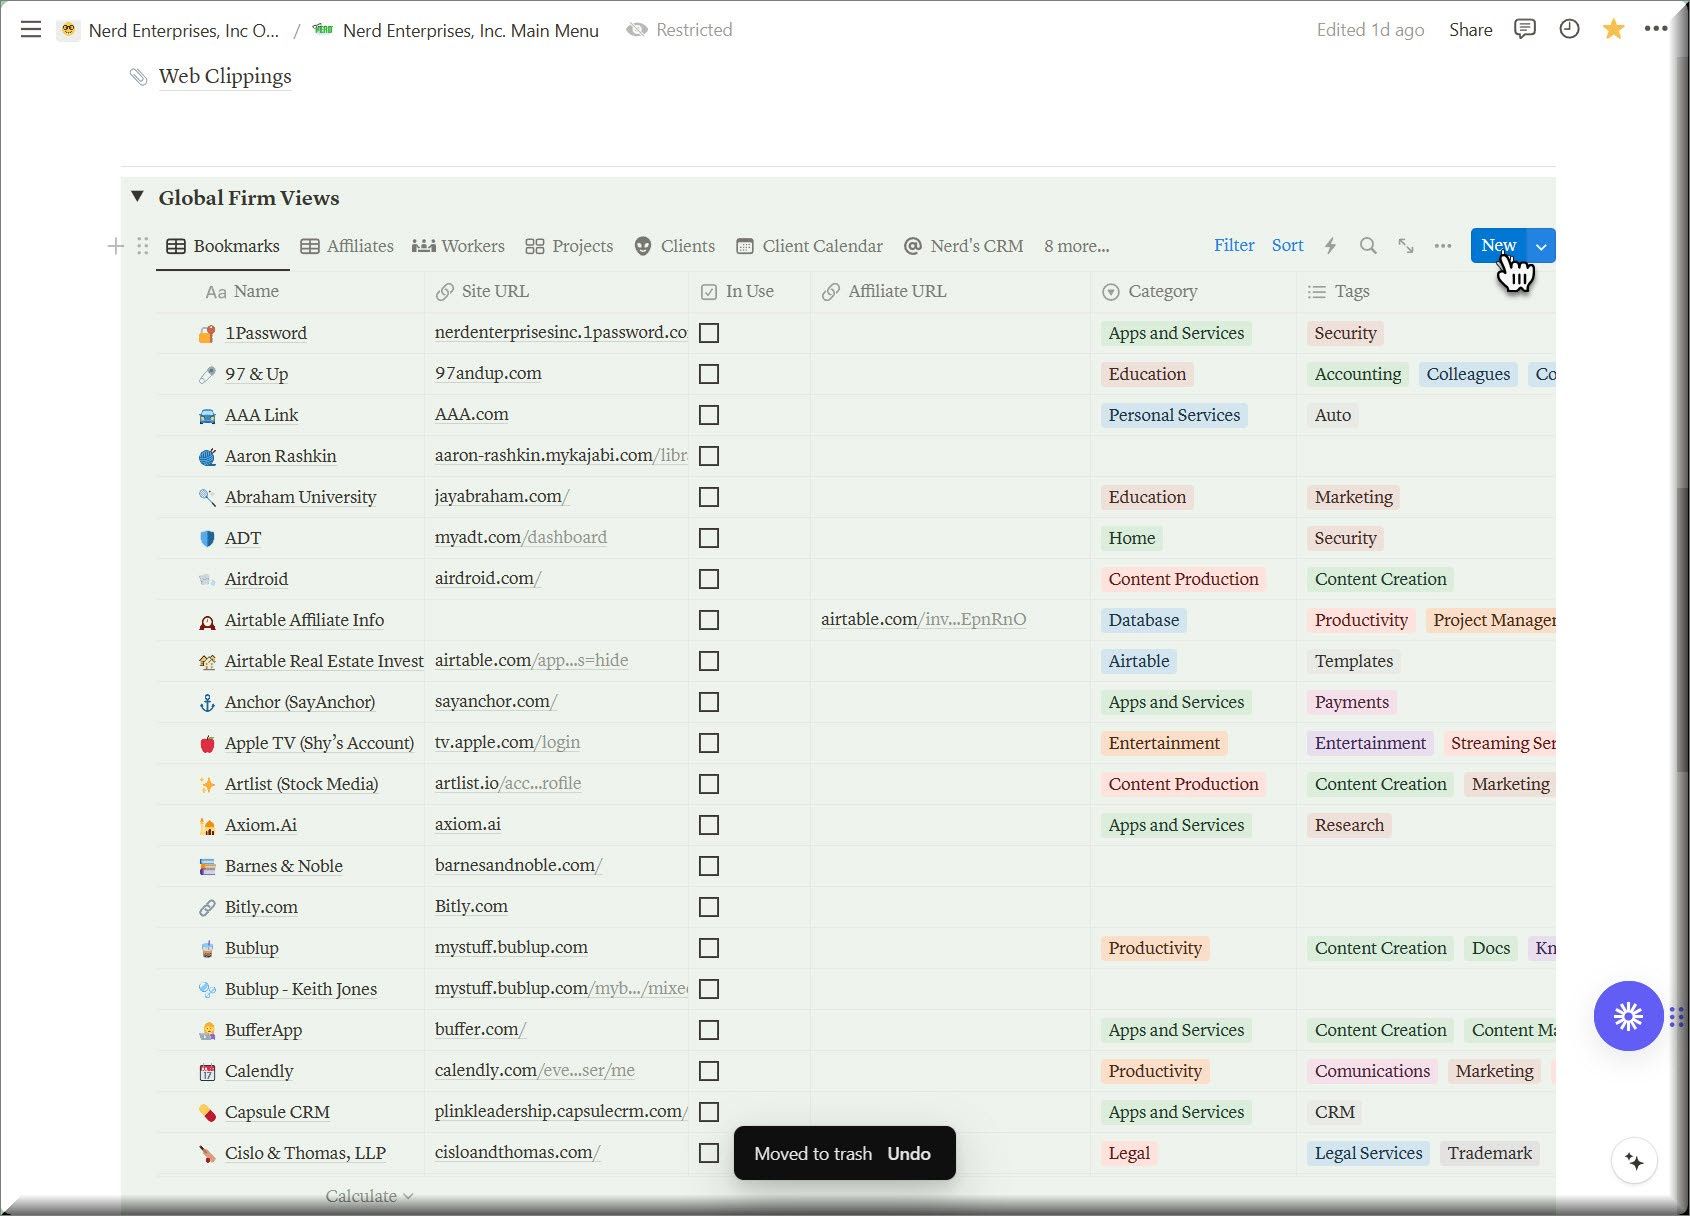Check In Use for 97 & Up
The width and height of the screenshot is (1690, 1216).
tap(709, 374)
